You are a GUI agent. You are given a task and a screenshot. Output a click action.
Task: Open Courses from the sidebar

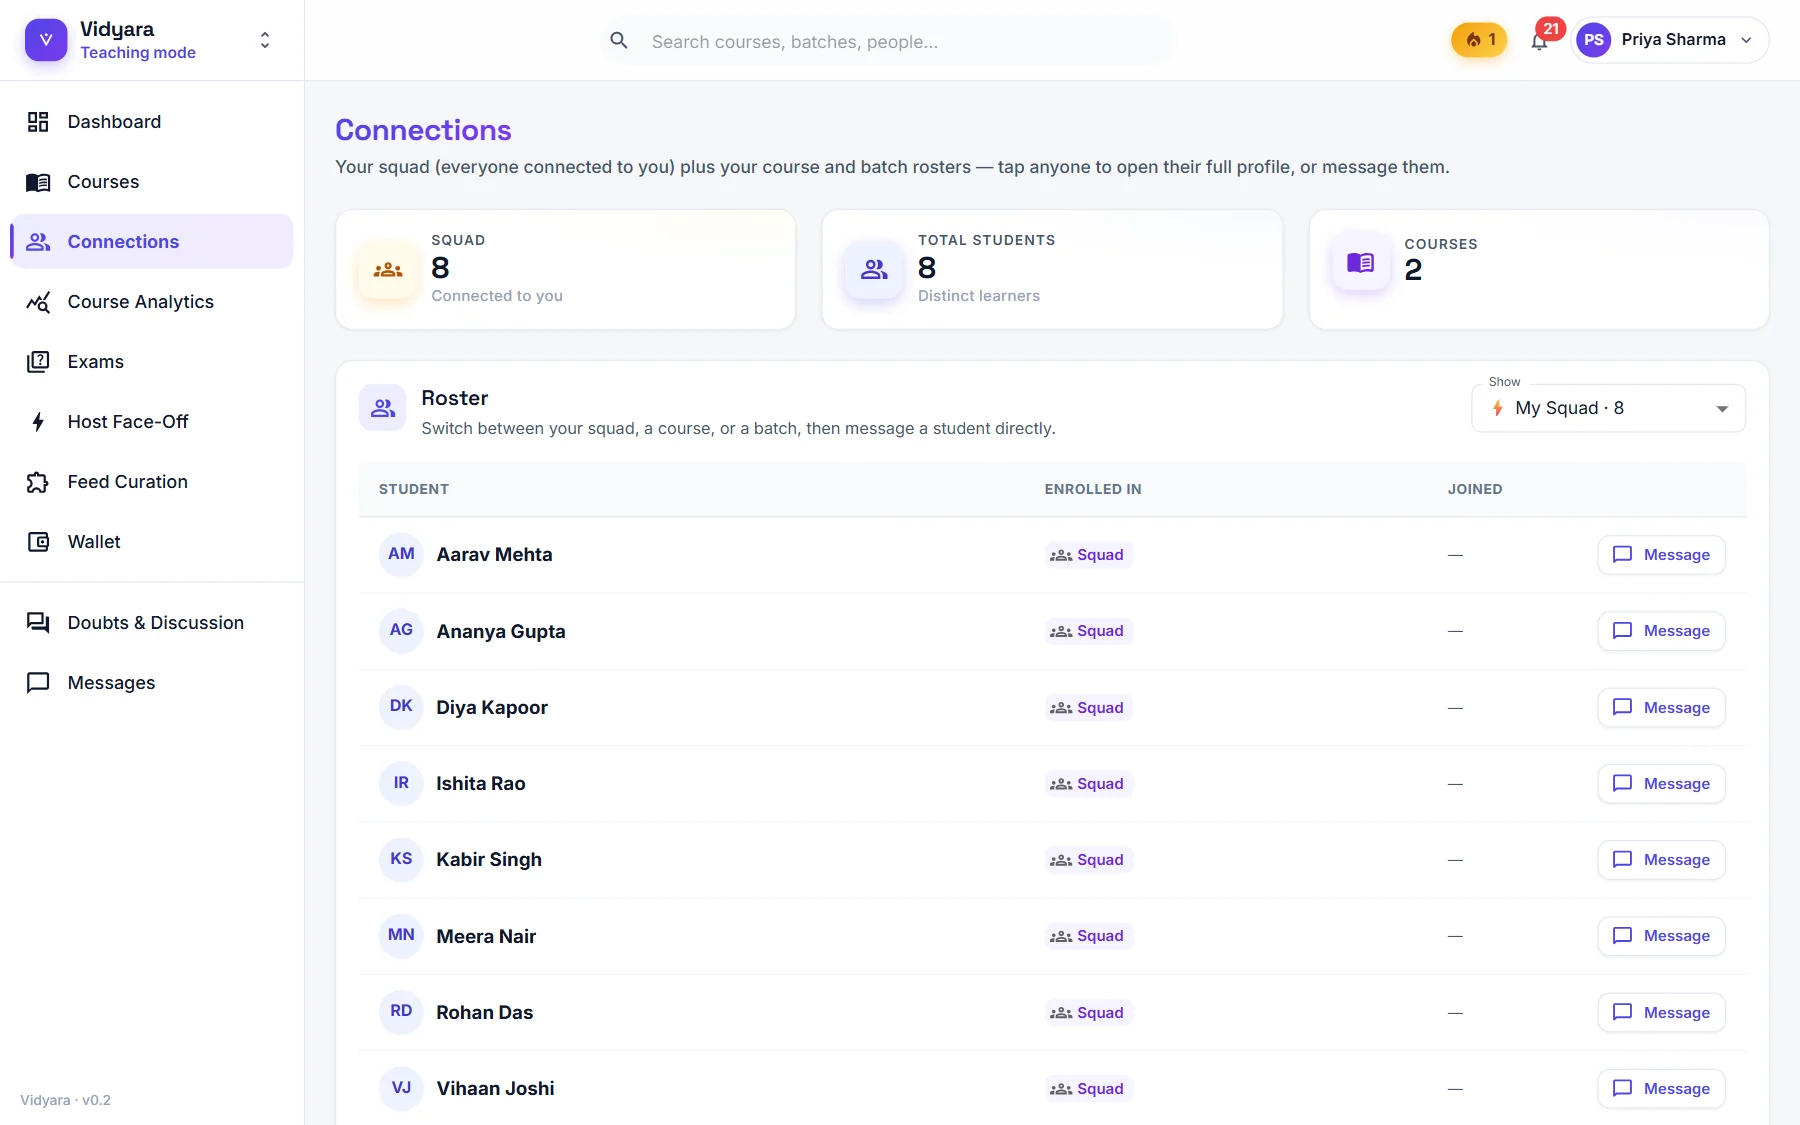click(x=152, y=182)
